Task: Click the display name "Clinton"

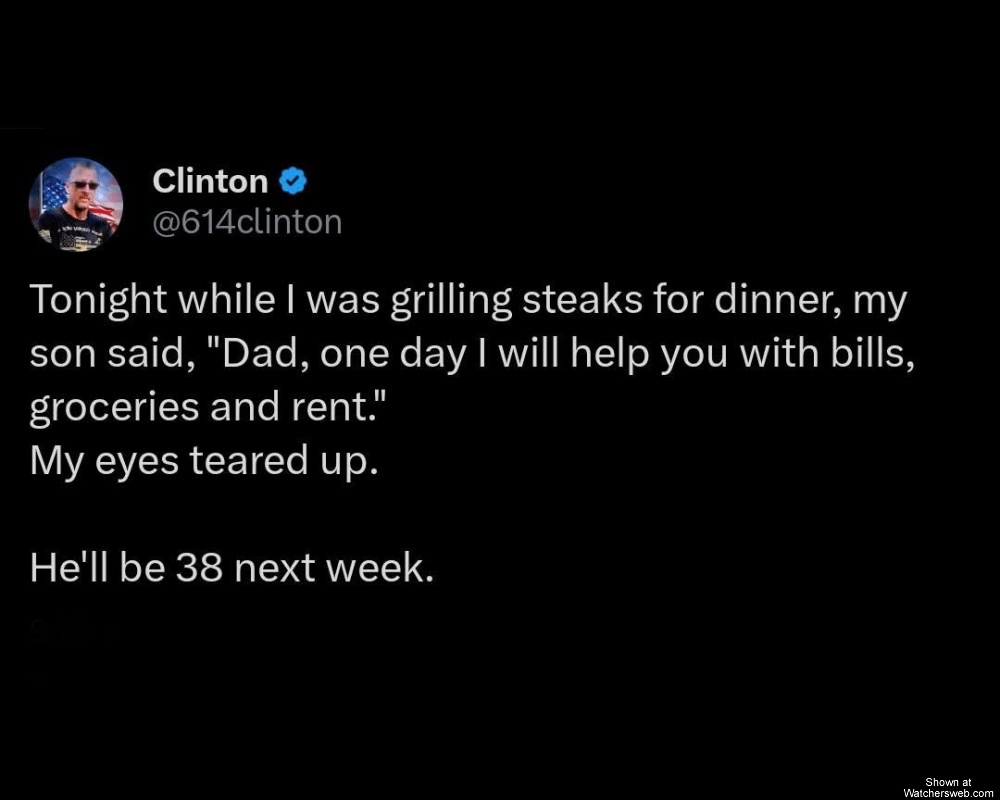Action: pyautogui.click(x=210, y=182)
